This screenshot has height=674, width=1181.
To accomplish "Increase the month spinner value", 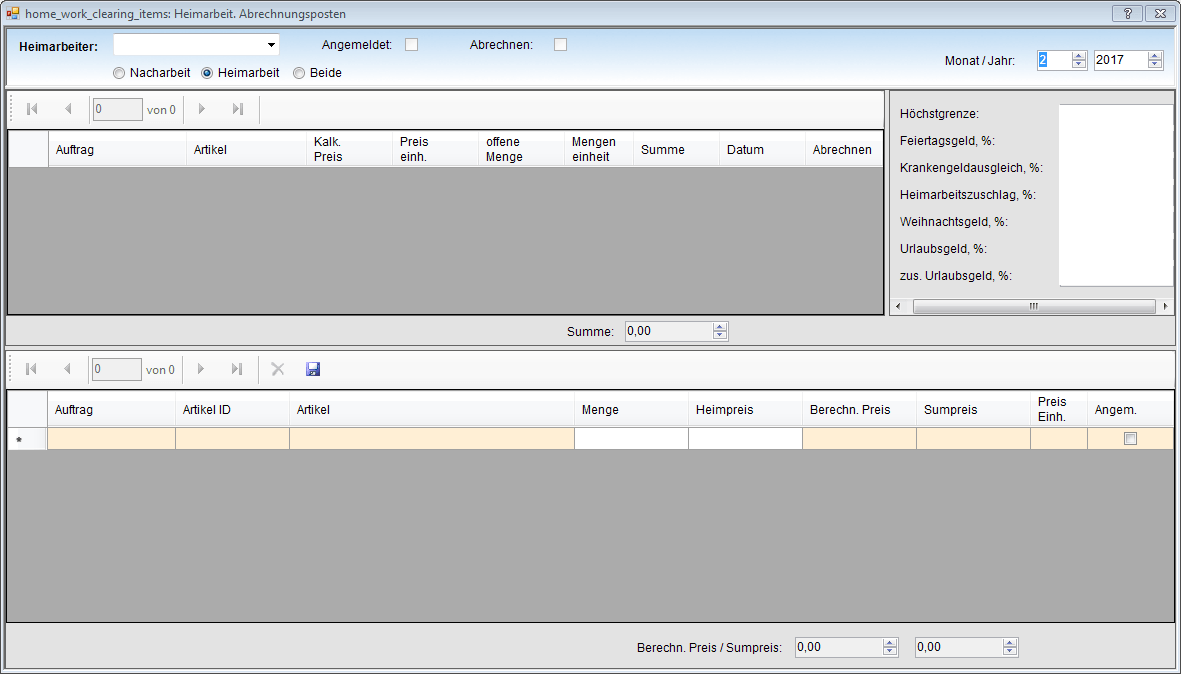I will point(1078,56).
